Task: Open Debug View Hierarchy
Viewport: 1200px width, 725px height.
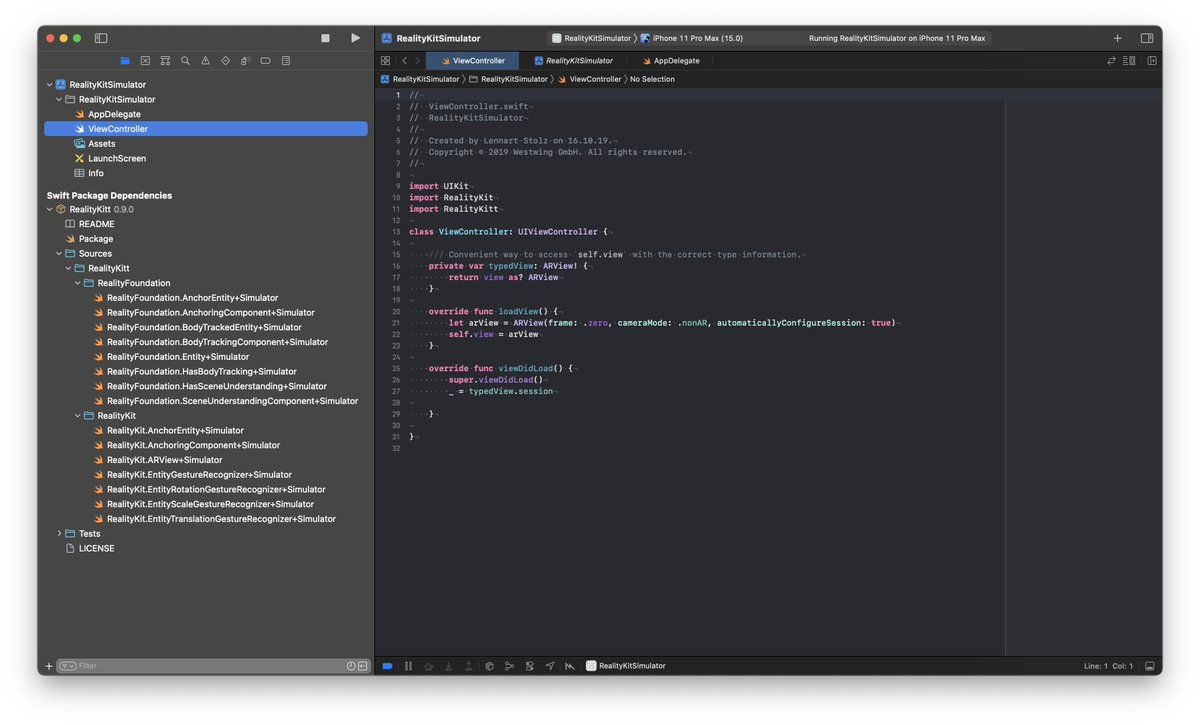Action: 489,666
